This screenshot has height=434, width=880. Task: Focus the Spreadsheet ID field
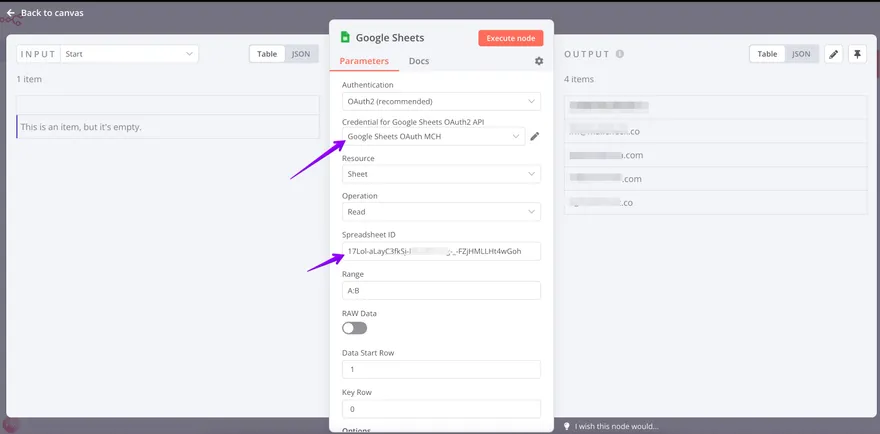point(441,251)
